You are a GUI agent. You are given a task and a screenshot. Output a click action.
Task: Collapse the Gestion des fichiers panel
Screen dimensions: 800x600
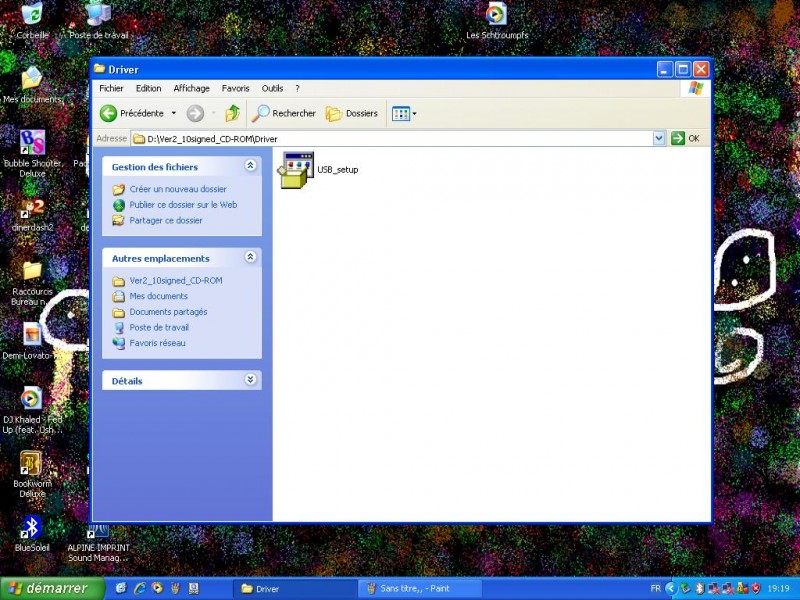pyautogui.click(x=250, y=166)
